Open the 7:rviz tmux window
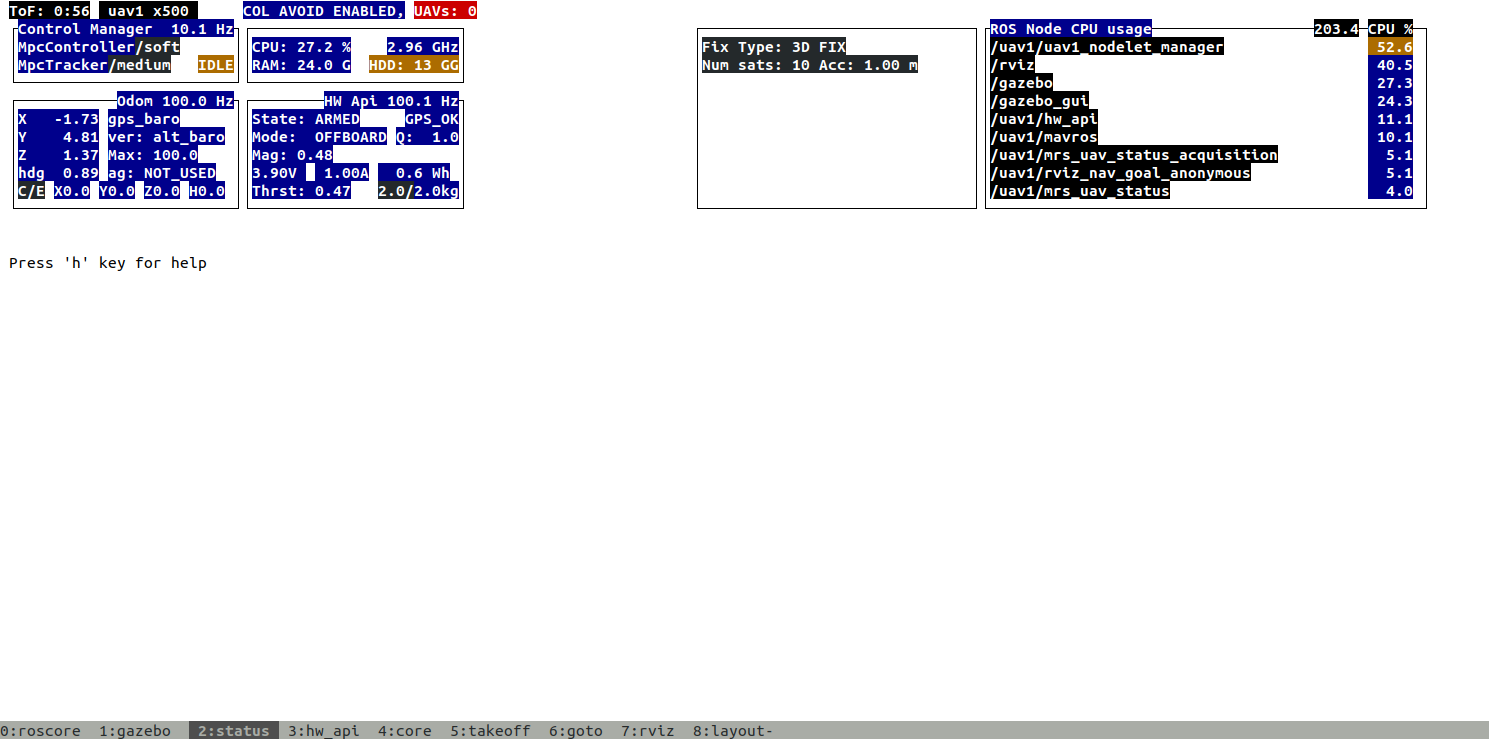 click(x=648, y=731)
